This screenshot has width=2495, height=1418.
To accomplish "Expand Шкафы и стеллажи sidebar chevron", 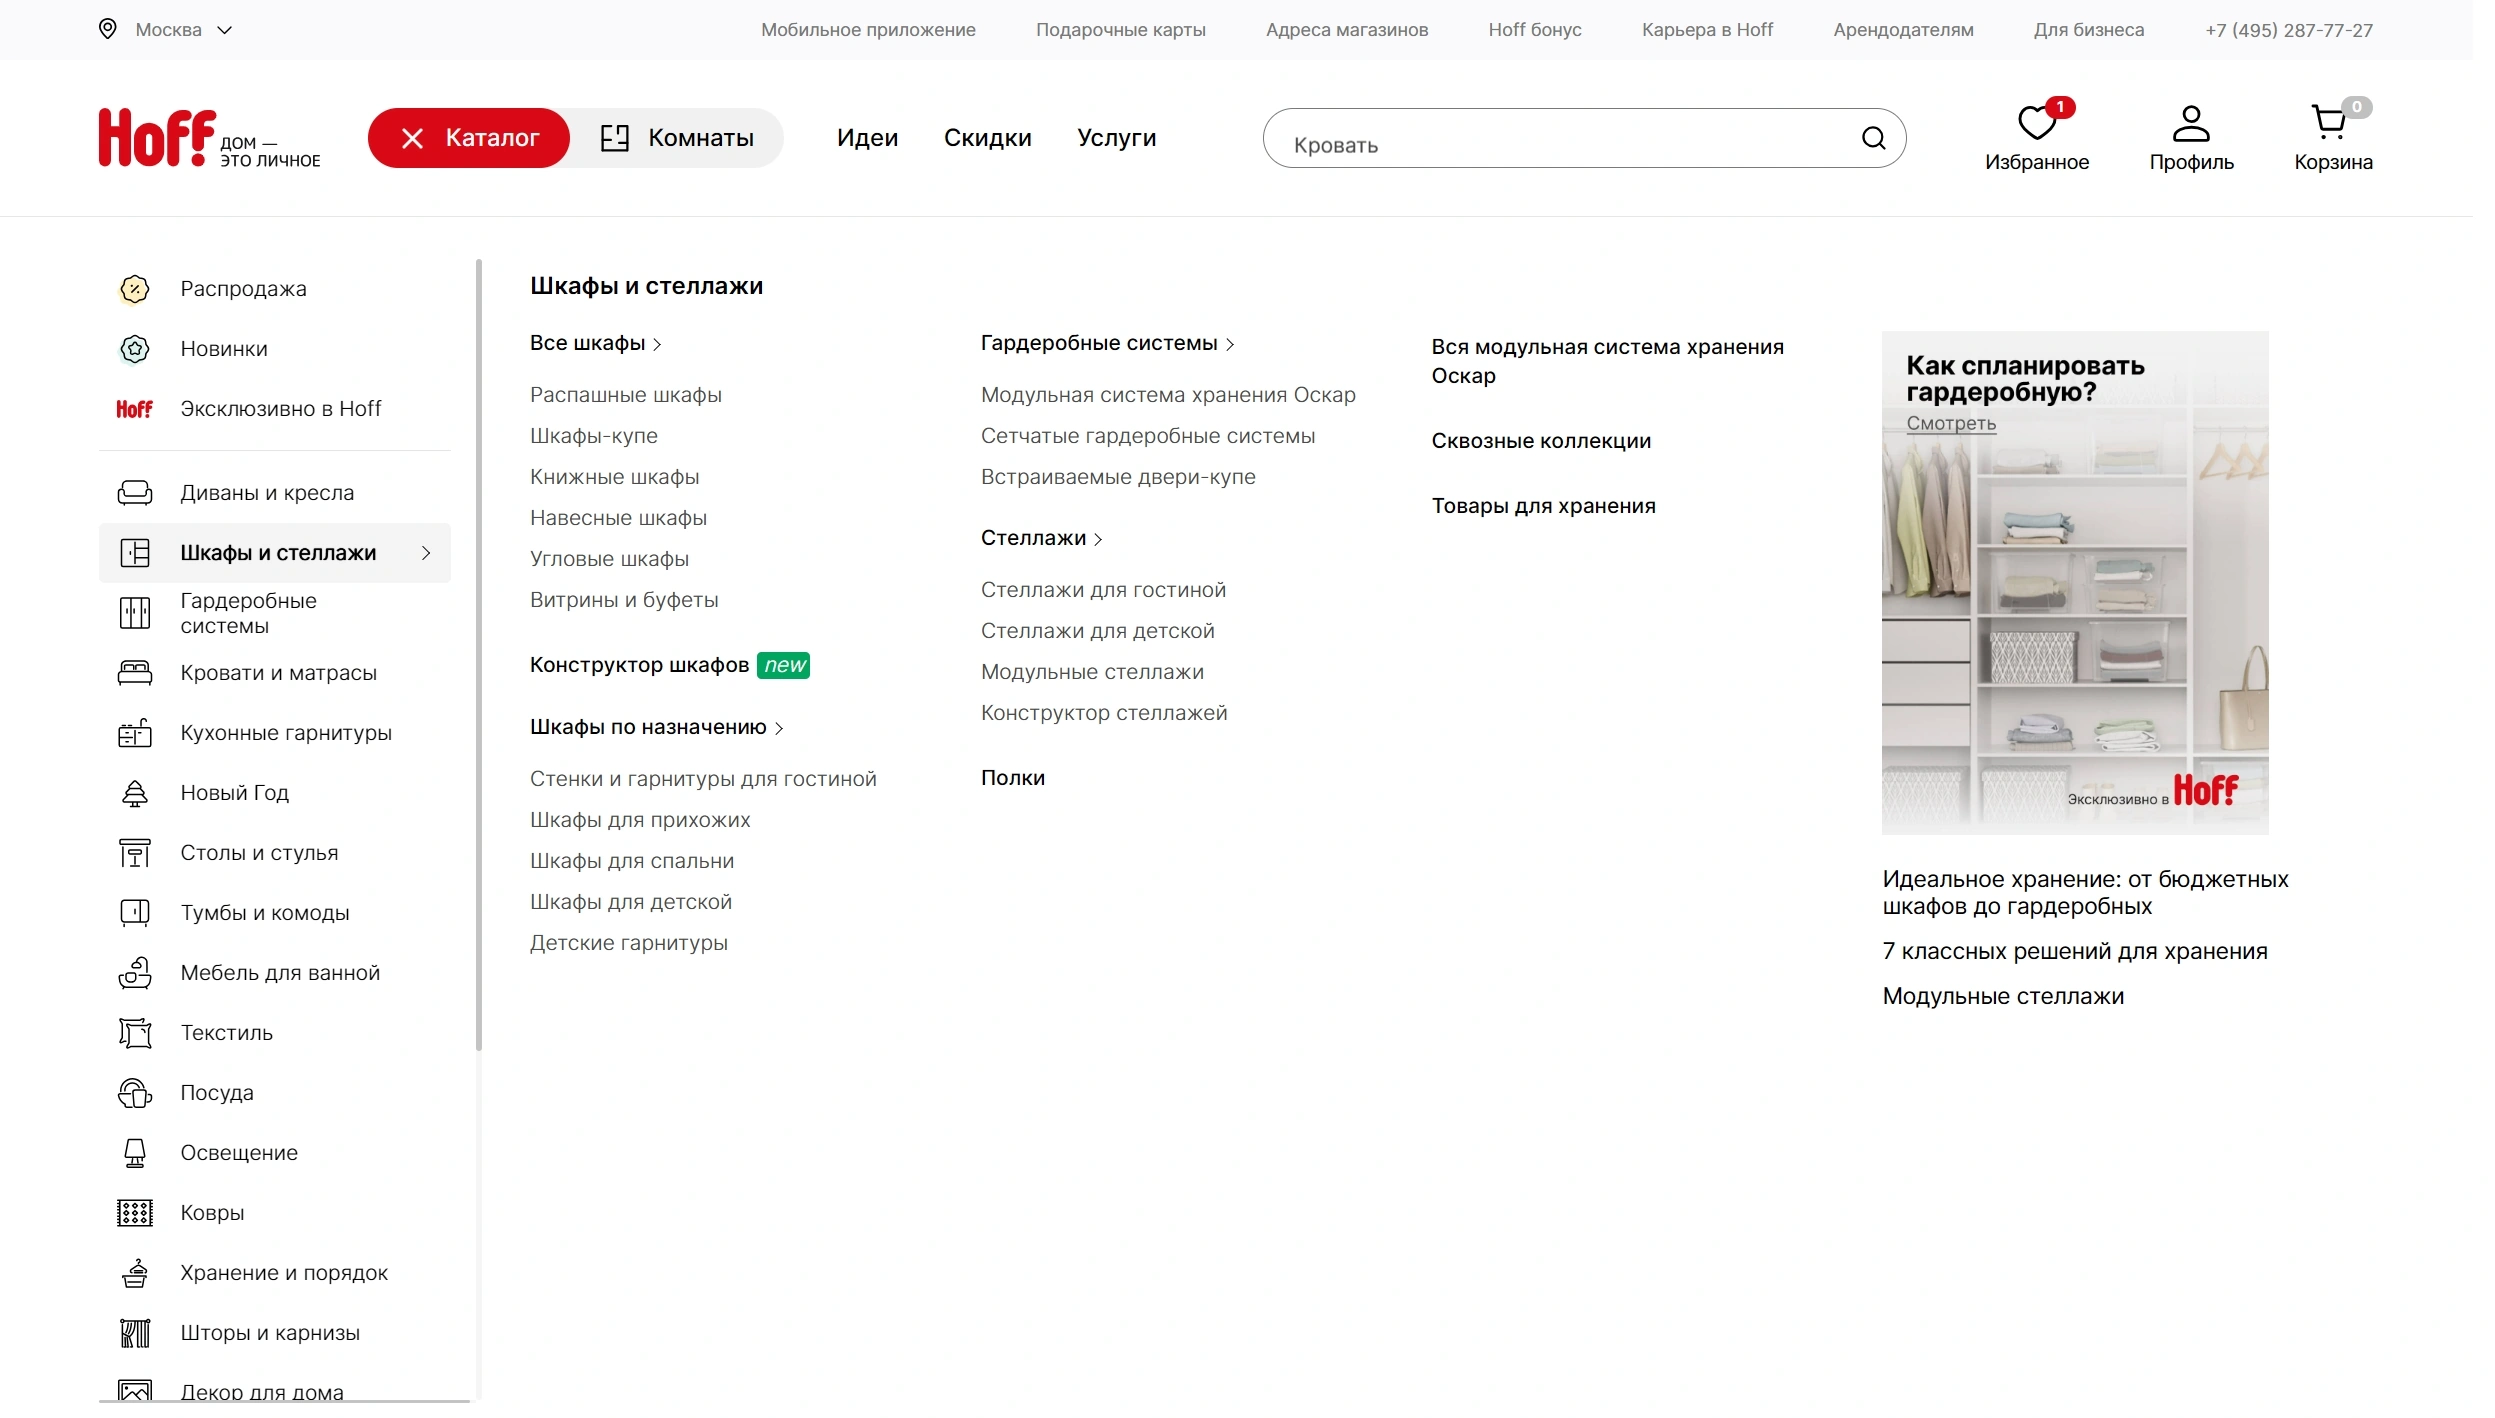I will coord(426,553).
